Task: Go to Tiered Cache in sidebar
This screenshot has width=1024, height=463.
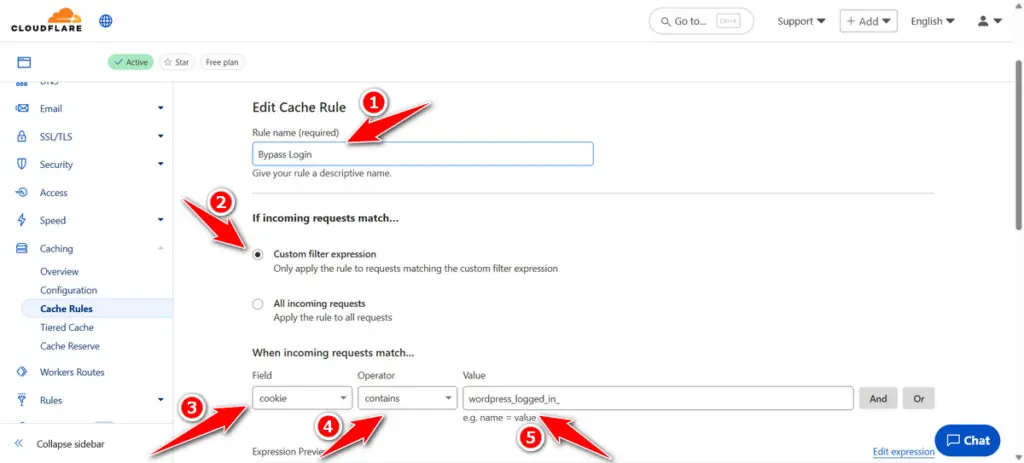Action: pos(67,327)
